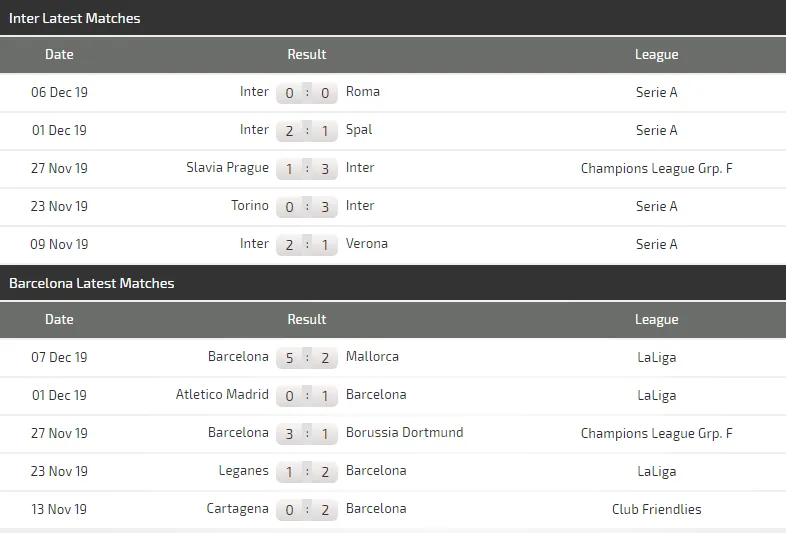Select the Borussia Dortmund team name

tap(404, 433)
